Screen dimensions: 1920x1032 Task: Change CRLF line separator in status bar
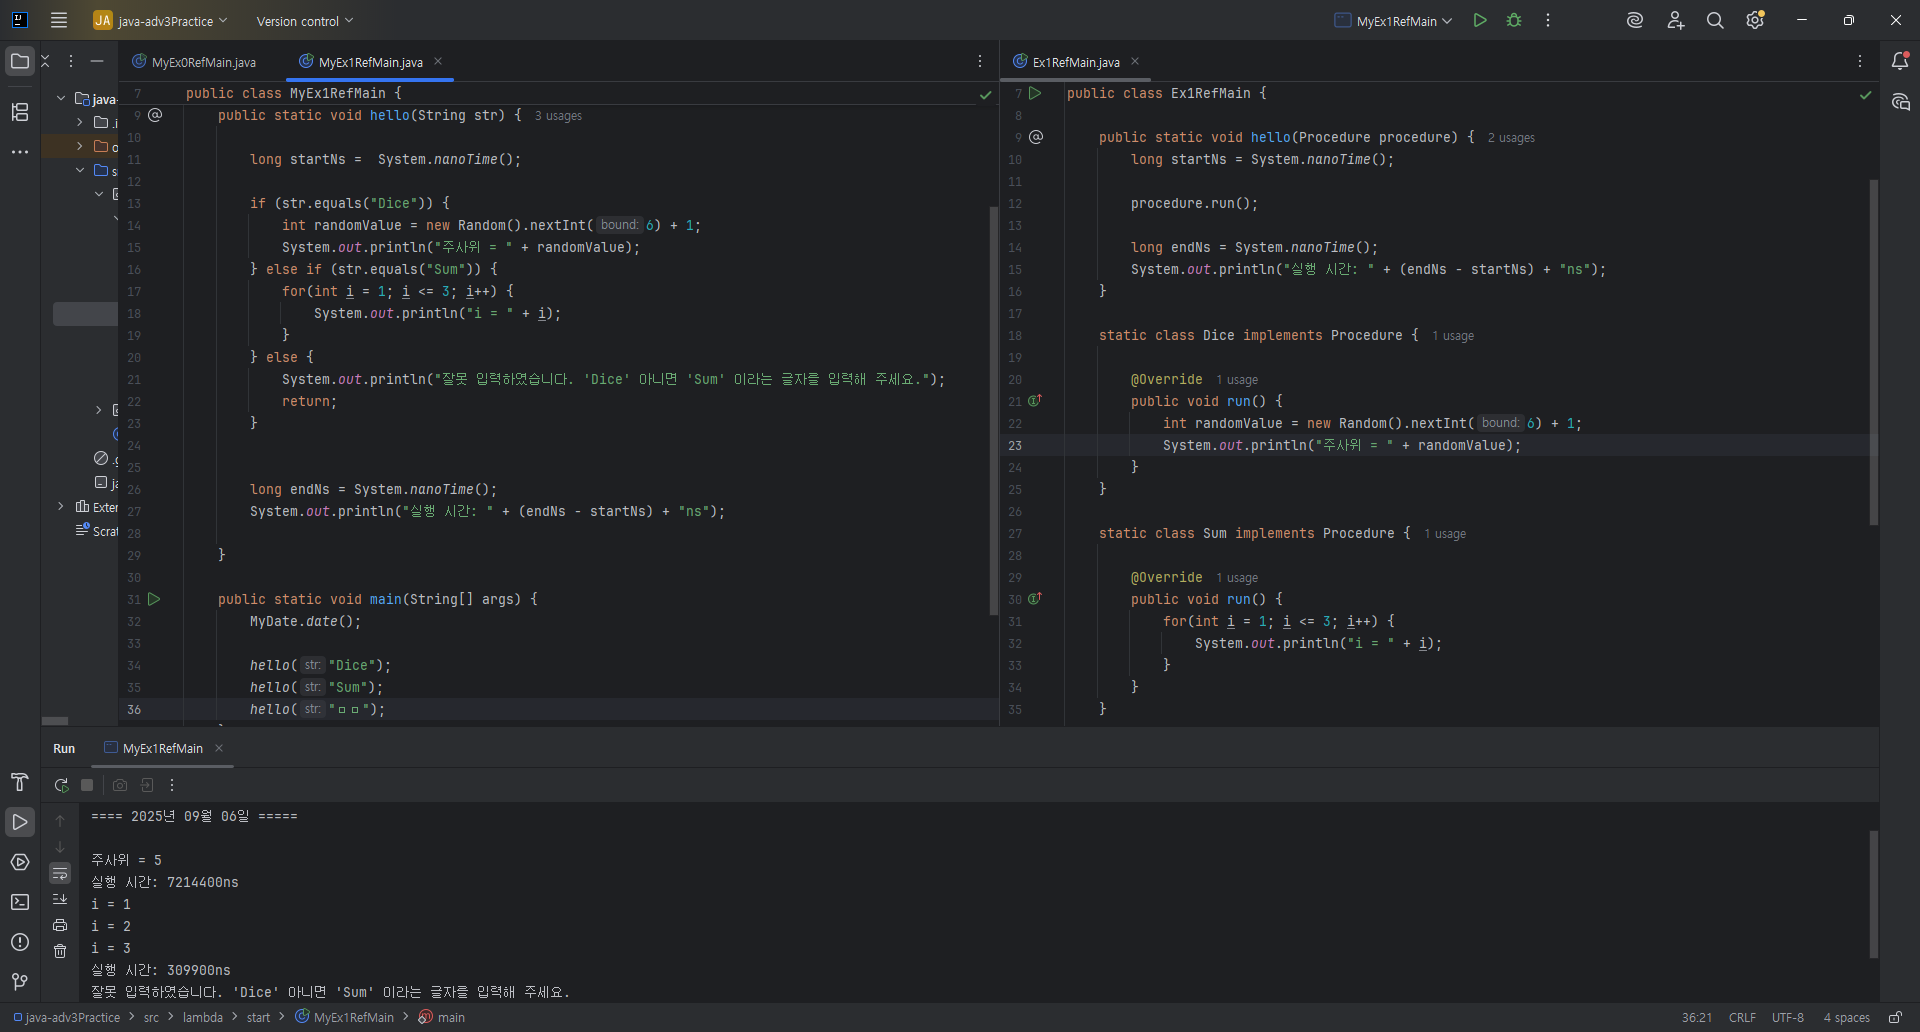coord(1742,1017)
